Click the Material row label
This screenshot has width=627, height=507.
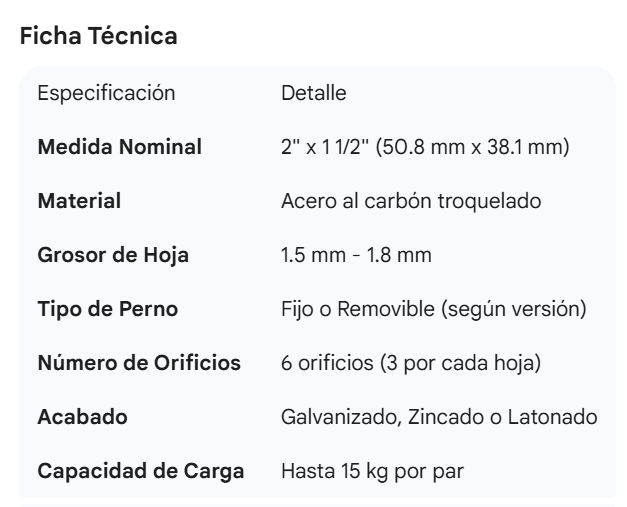[x=79, y=201]
